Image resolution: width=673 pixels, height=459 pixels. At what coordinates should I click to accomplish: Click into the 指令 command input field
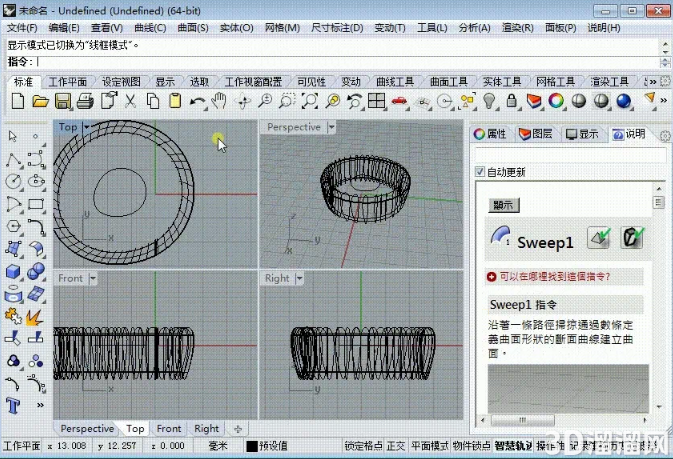347,62
